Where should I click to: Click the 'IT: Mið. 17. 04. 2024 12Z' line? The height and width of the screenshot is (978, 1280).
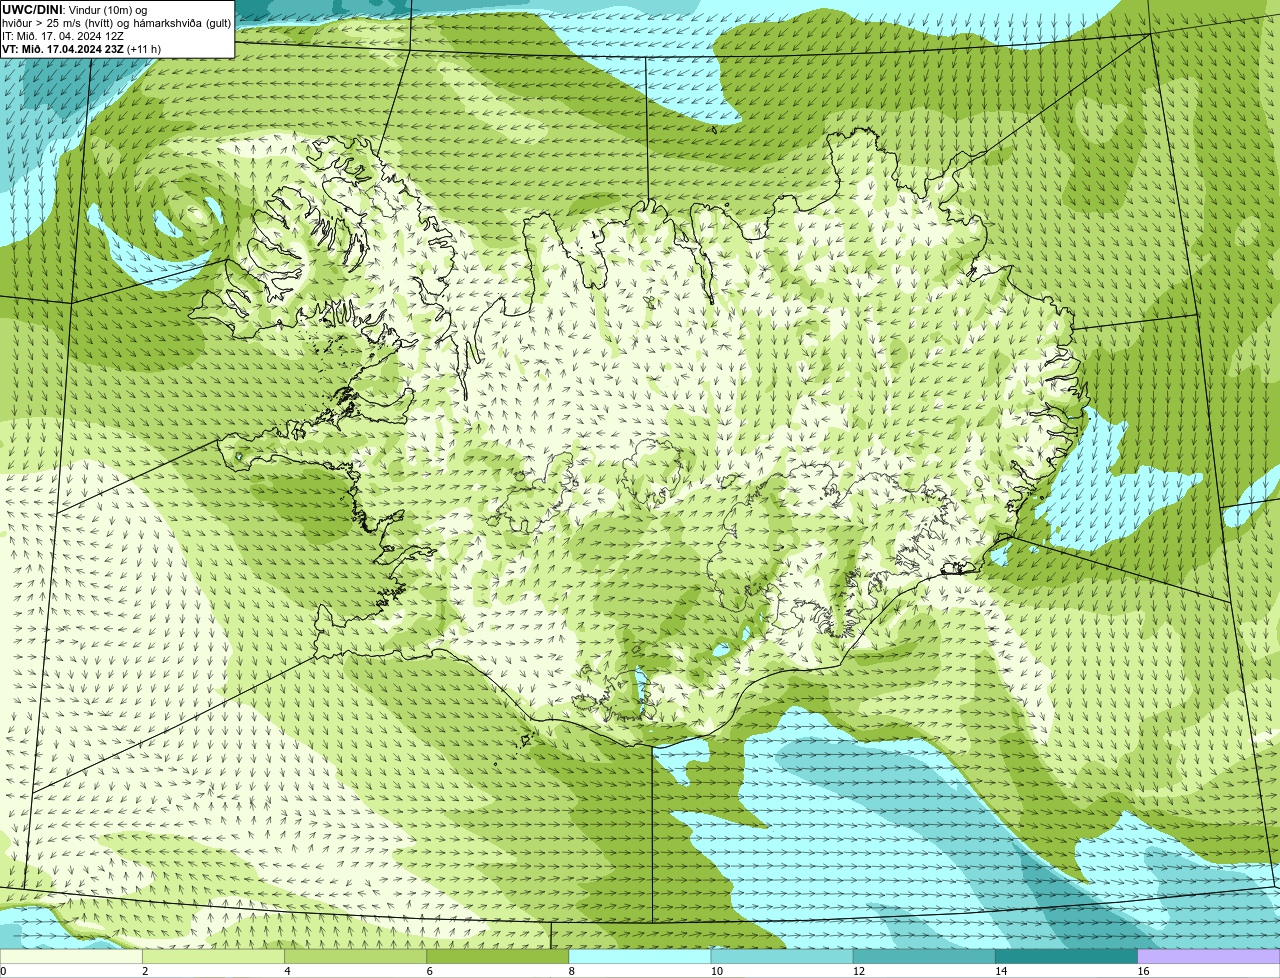pos(64,36)
